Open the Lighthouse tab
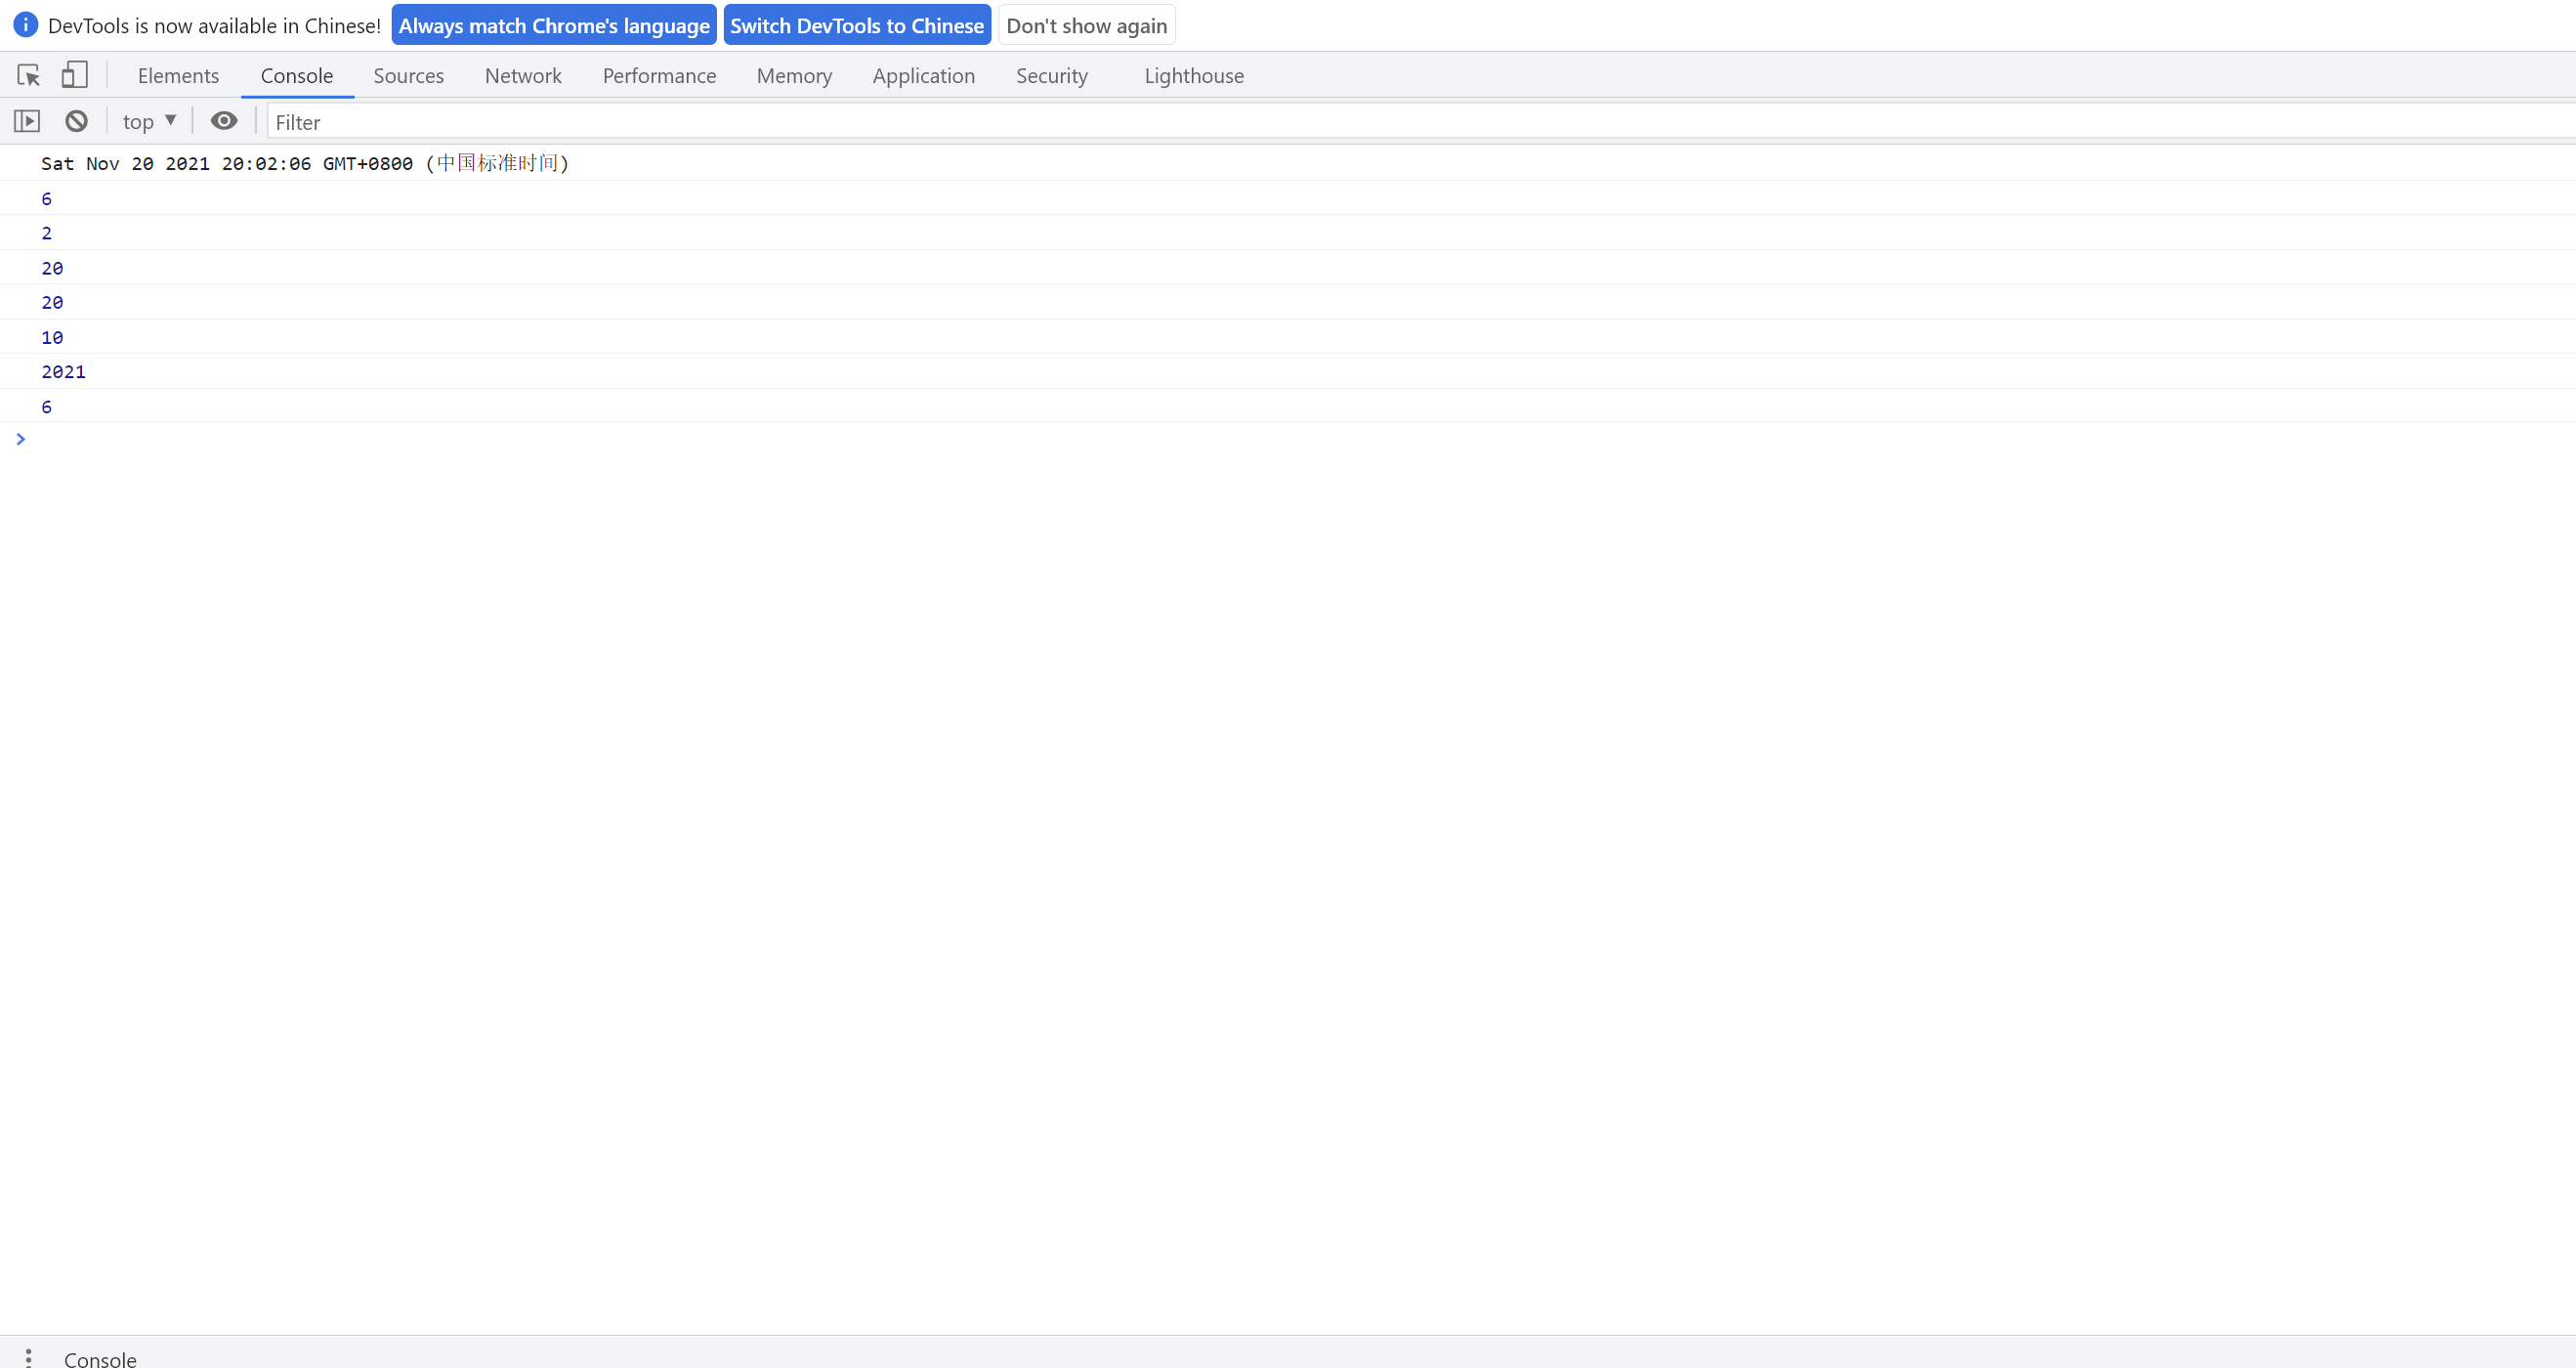Screen dimensions: 2576x1368 [1193, 76]
